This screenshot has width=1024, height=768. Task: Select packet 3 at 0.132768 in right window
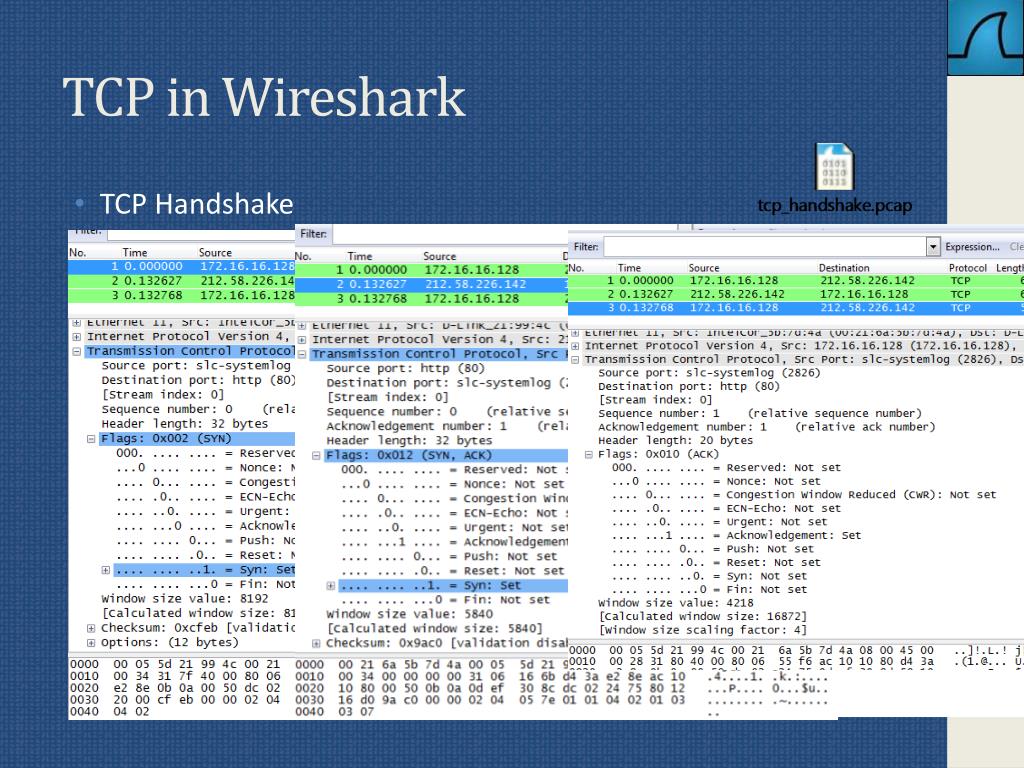click(796, 308)
